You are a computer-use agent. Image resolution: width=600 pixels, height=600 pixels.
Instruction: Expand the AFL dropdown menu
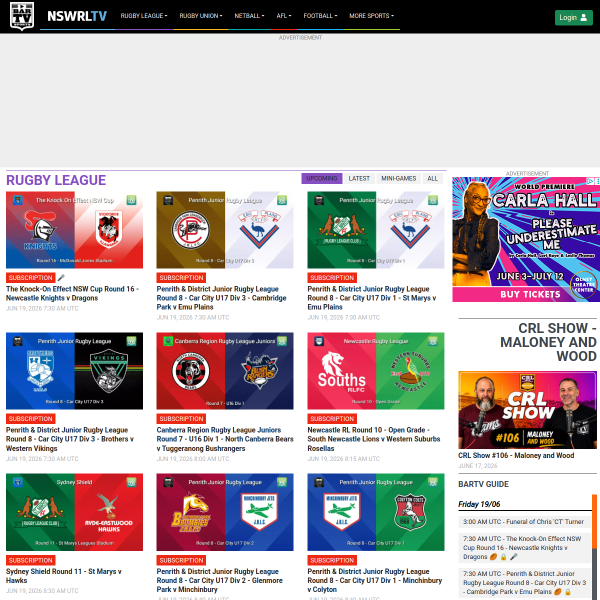[x=284, y=16]
